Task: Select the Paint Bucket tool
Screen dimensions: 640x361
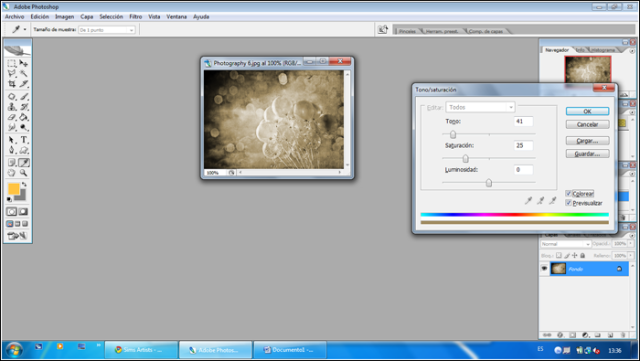Action: tap(24, 118)
